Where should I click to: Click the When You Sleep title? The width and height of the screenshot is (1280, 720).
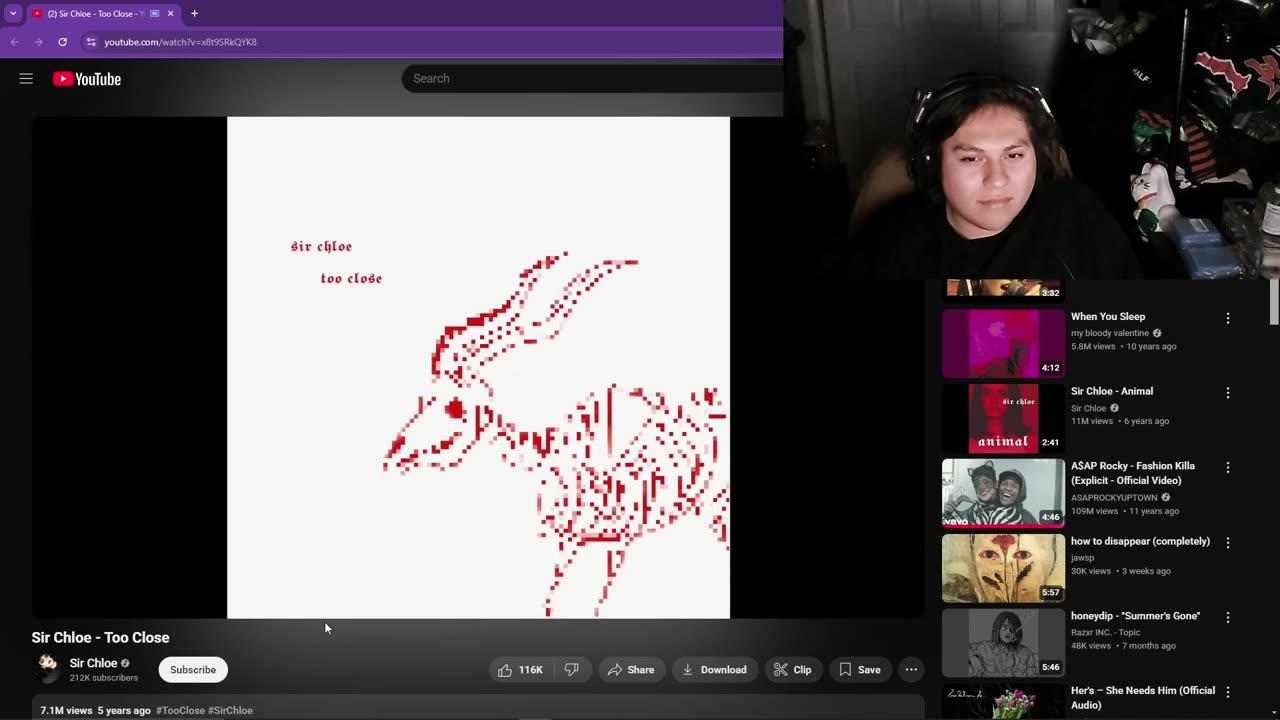click(x=1108, y=316)
